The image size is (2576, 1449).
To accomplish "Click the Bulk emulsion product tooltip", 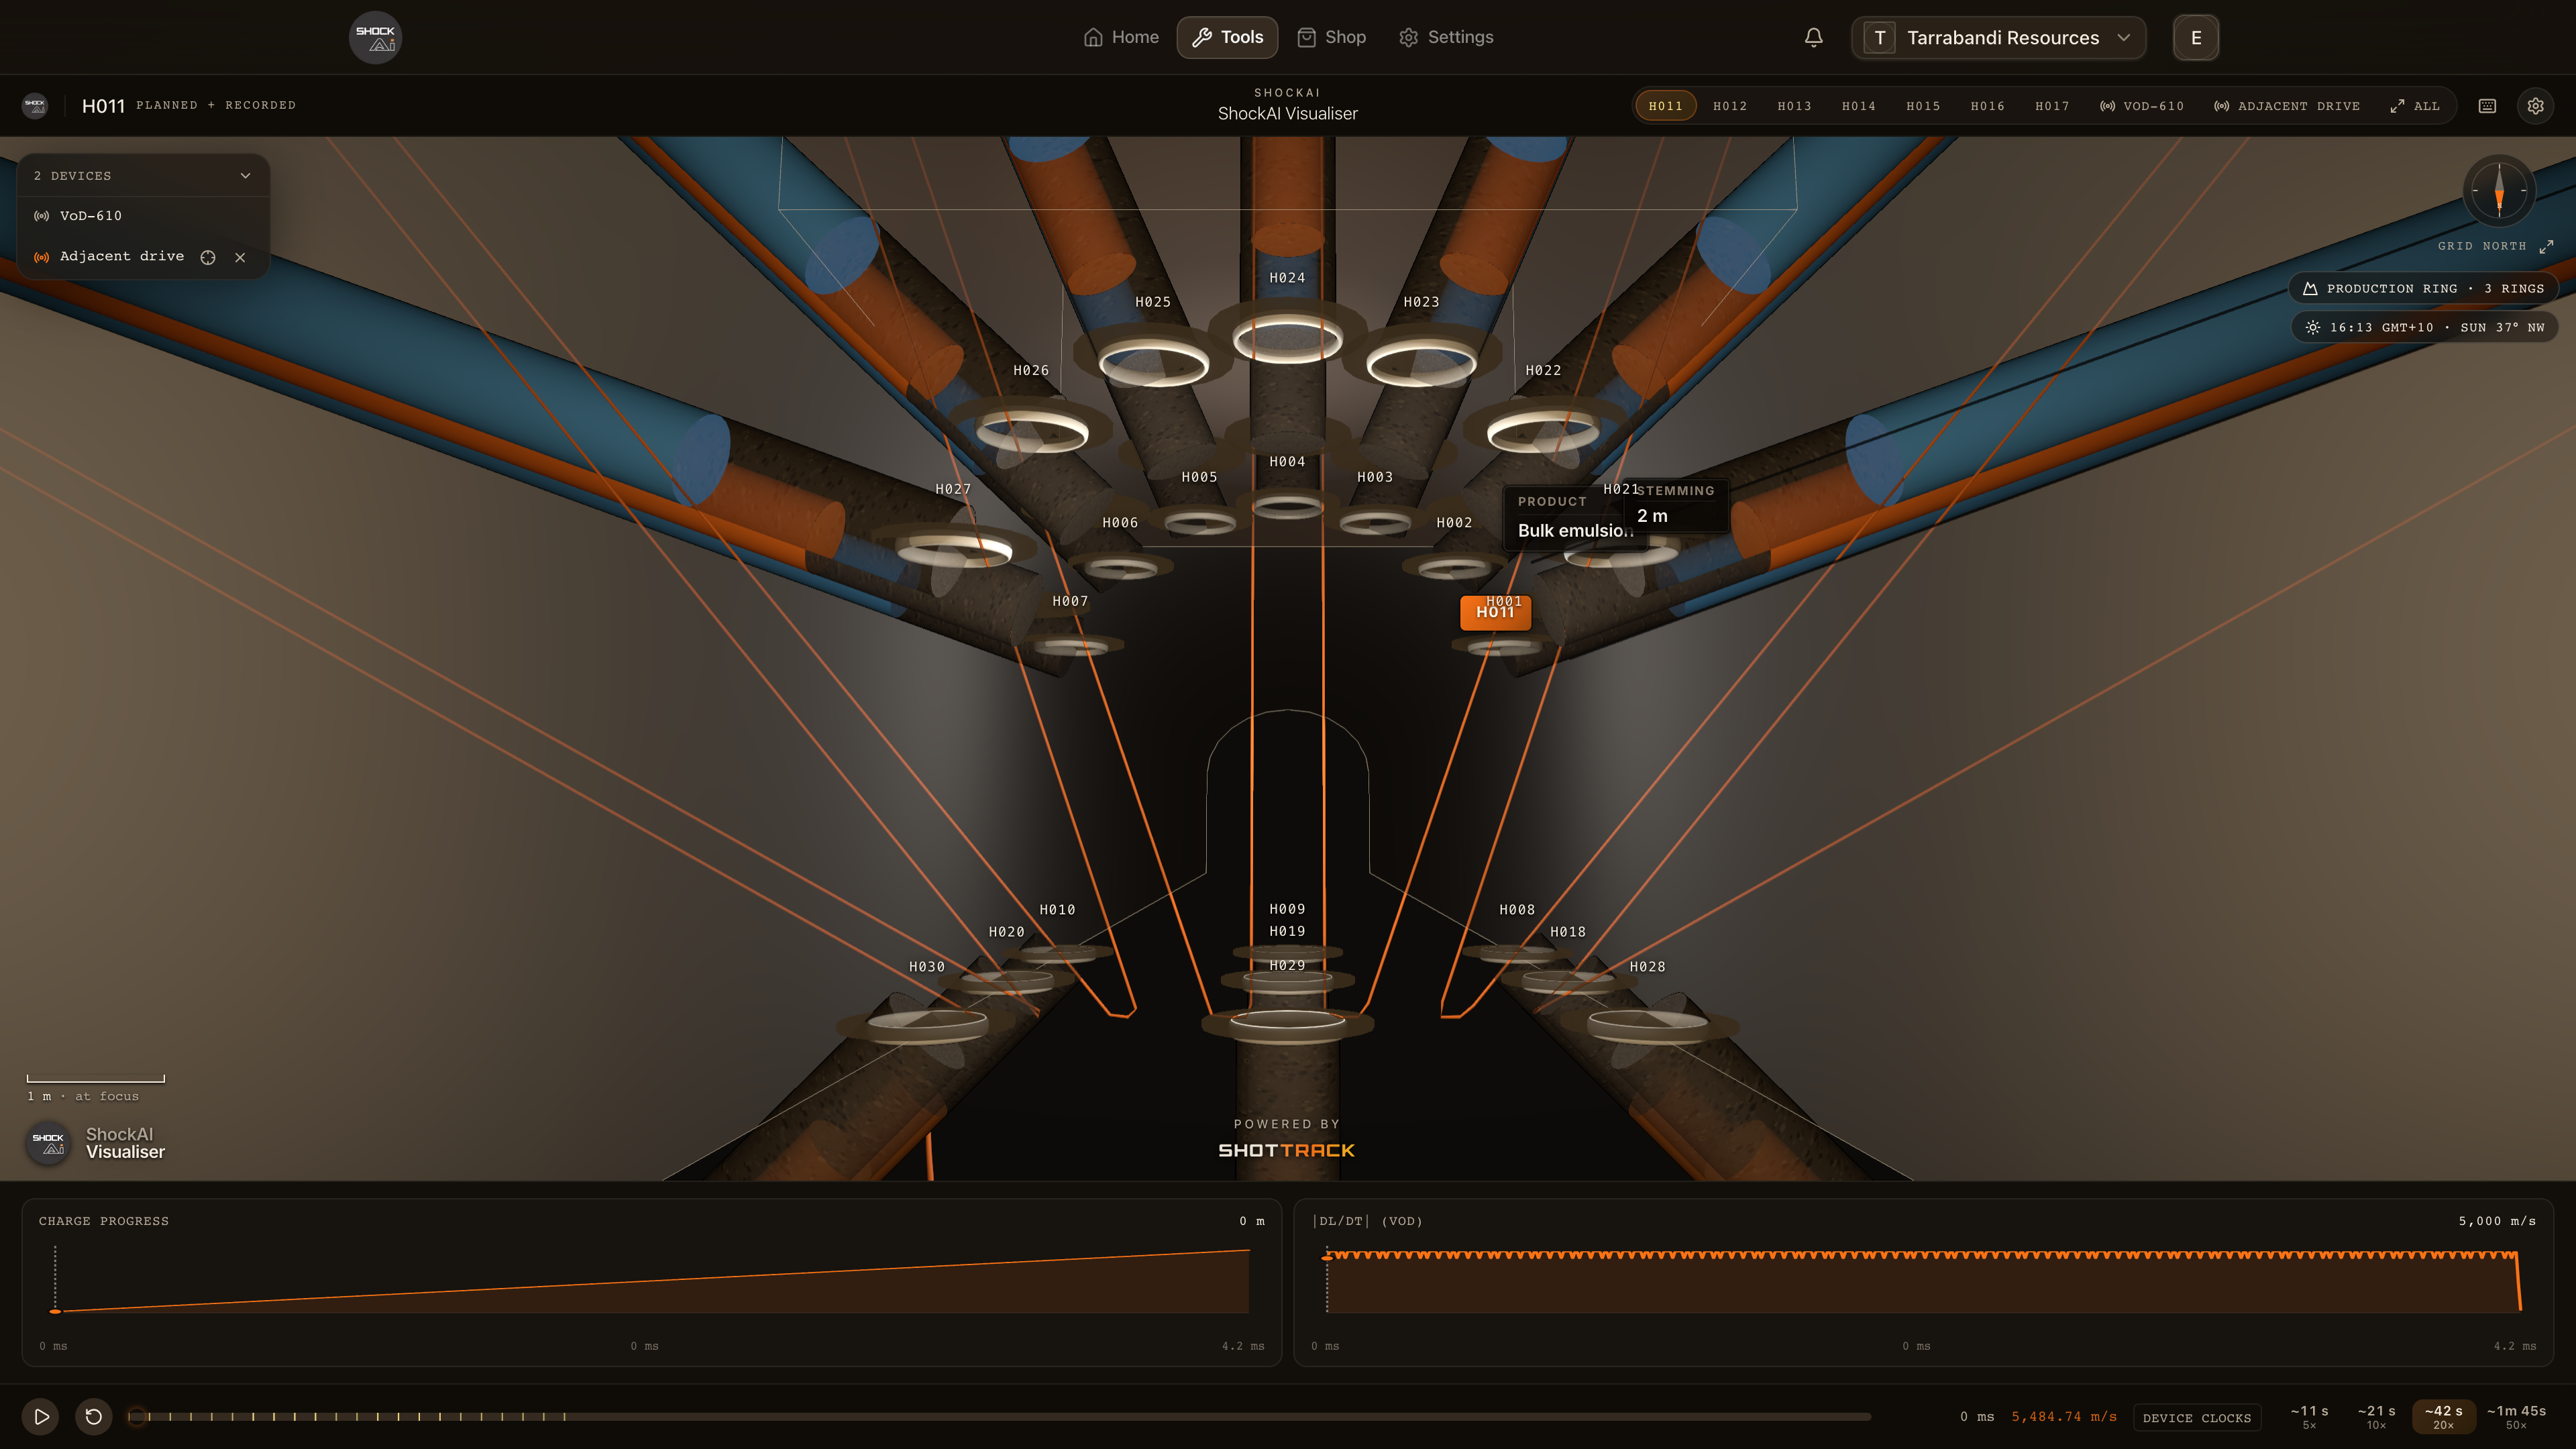I will tap(1574, 518).
